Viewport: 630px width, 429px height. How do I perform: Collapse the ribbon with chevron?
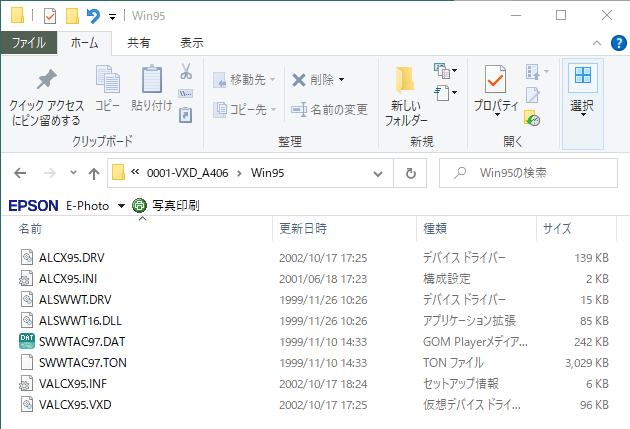[597, 43]
